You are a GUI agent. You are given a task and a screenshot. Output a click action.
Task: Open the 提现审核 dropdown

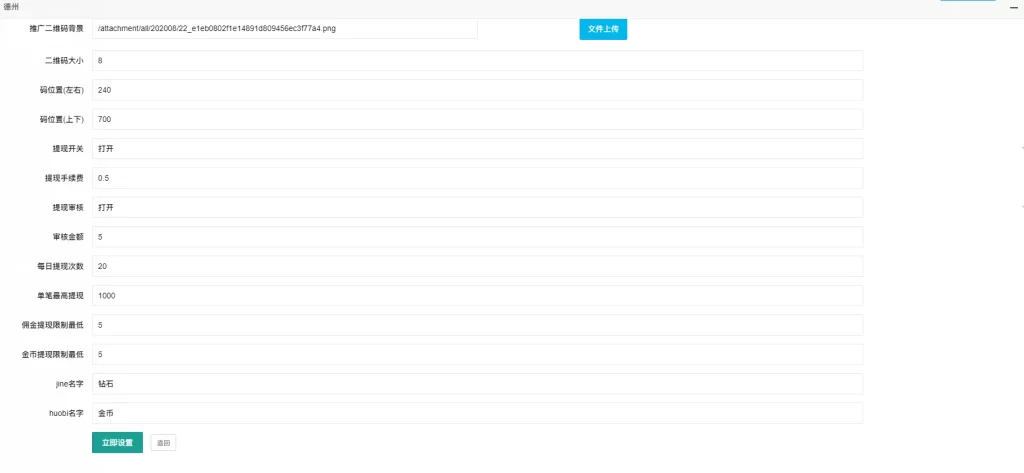(477, 207)
